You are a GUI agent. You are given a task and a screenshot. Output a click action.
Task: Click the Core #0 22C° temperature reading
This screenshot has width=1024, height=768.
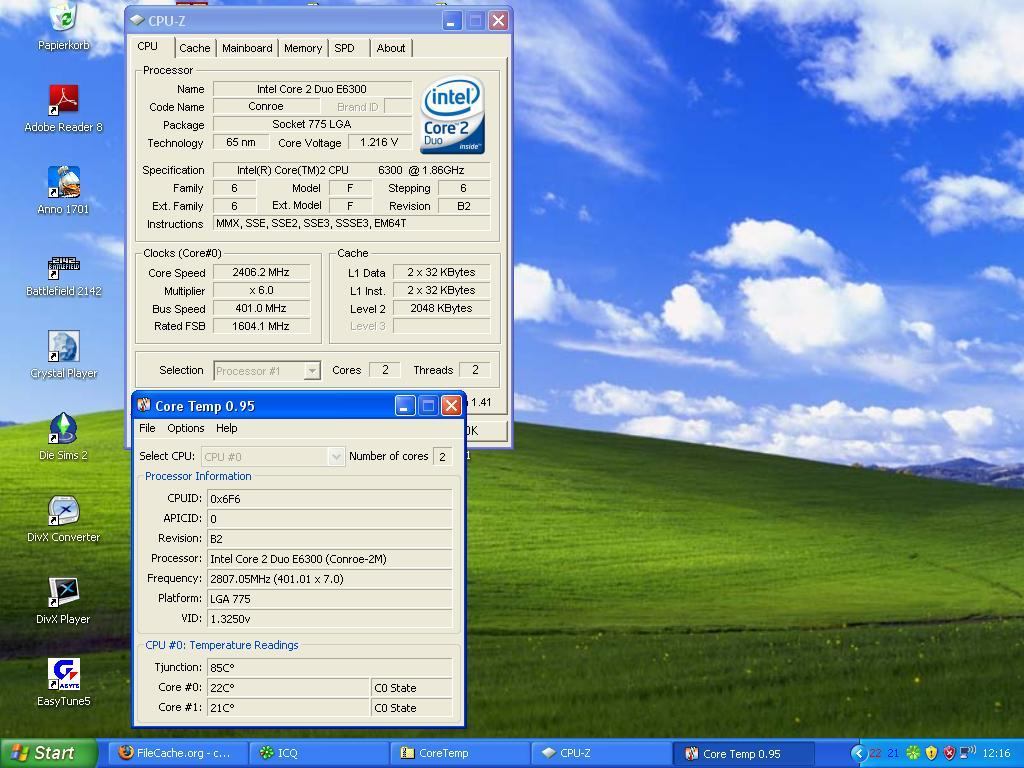(288, 688)
